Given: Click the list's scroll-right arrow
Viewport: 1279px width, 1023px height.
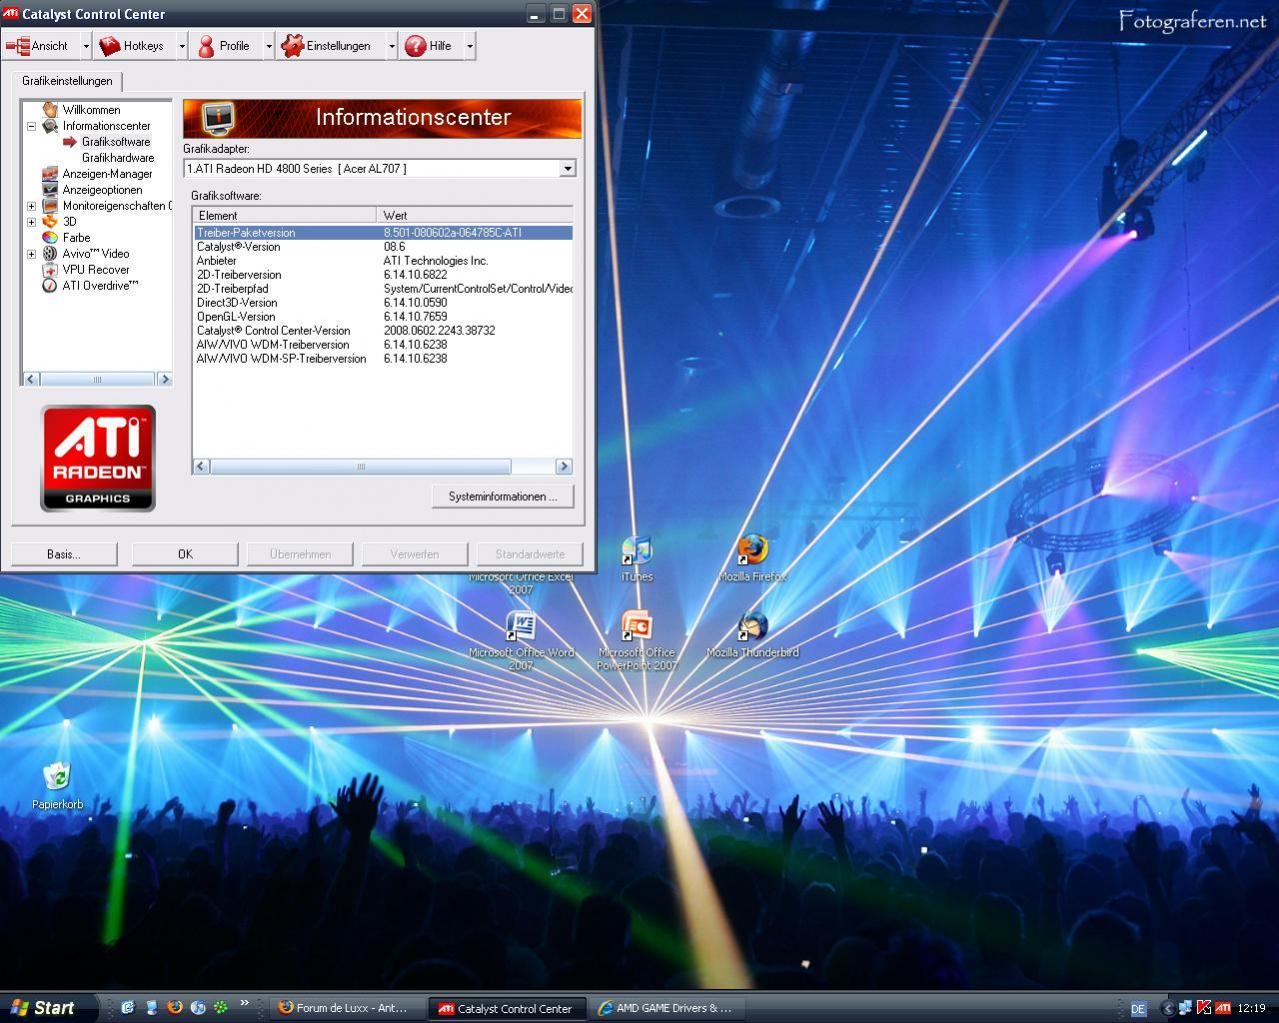Looking at the screenshot, I should [x=564, y=467].
